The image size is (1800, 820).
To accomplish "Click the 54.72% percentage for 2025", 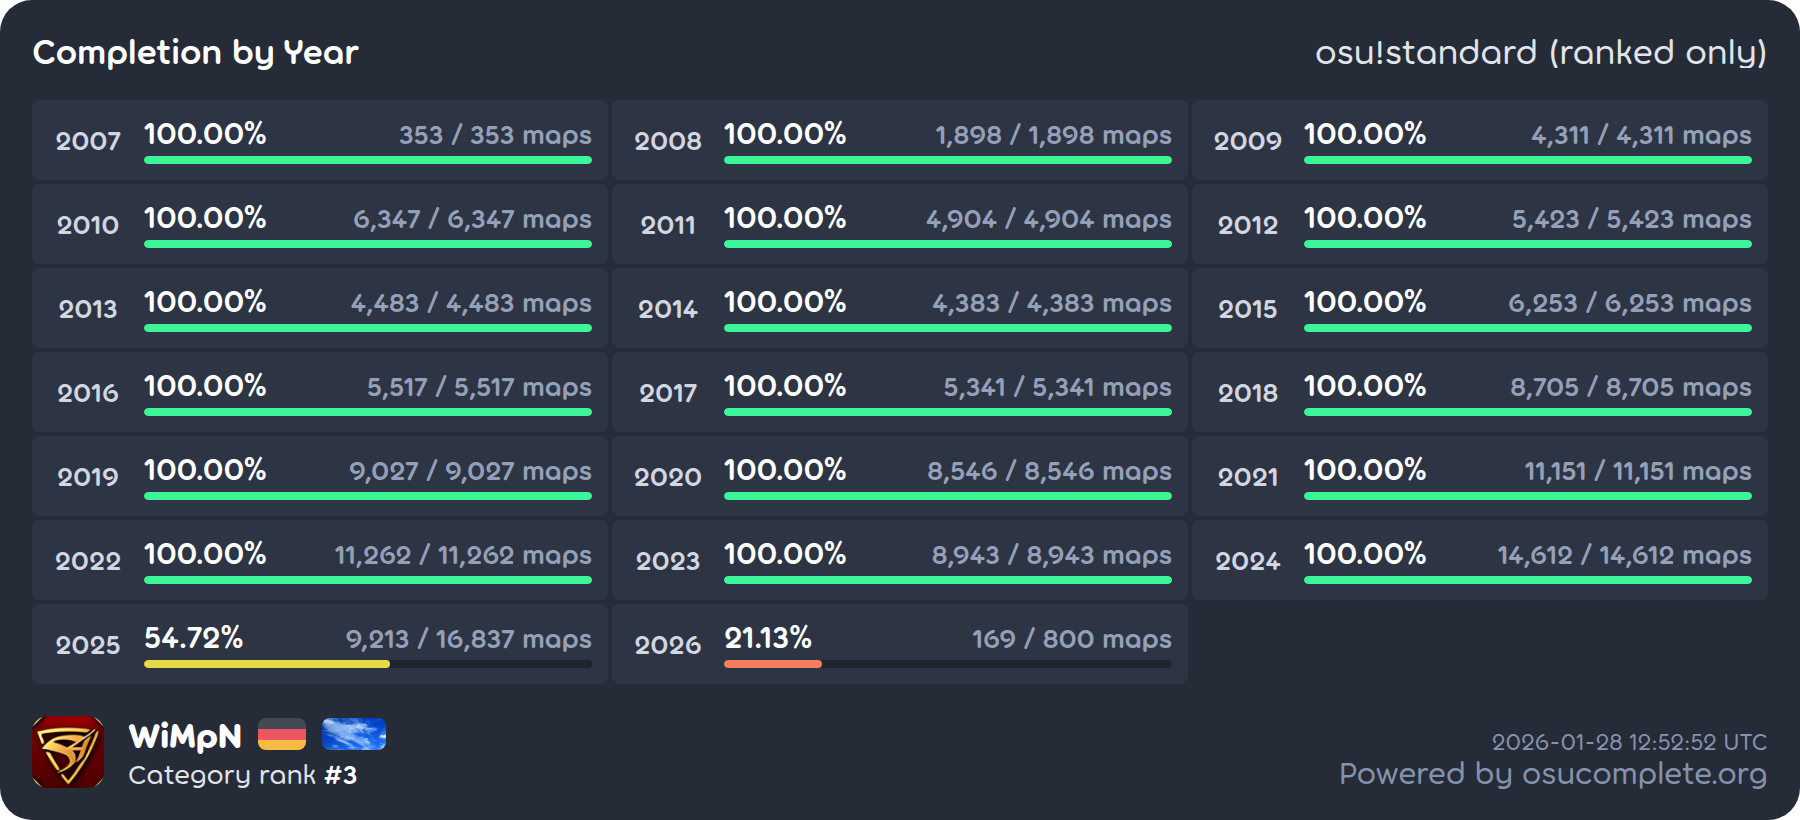I will [x=194, y=637].
